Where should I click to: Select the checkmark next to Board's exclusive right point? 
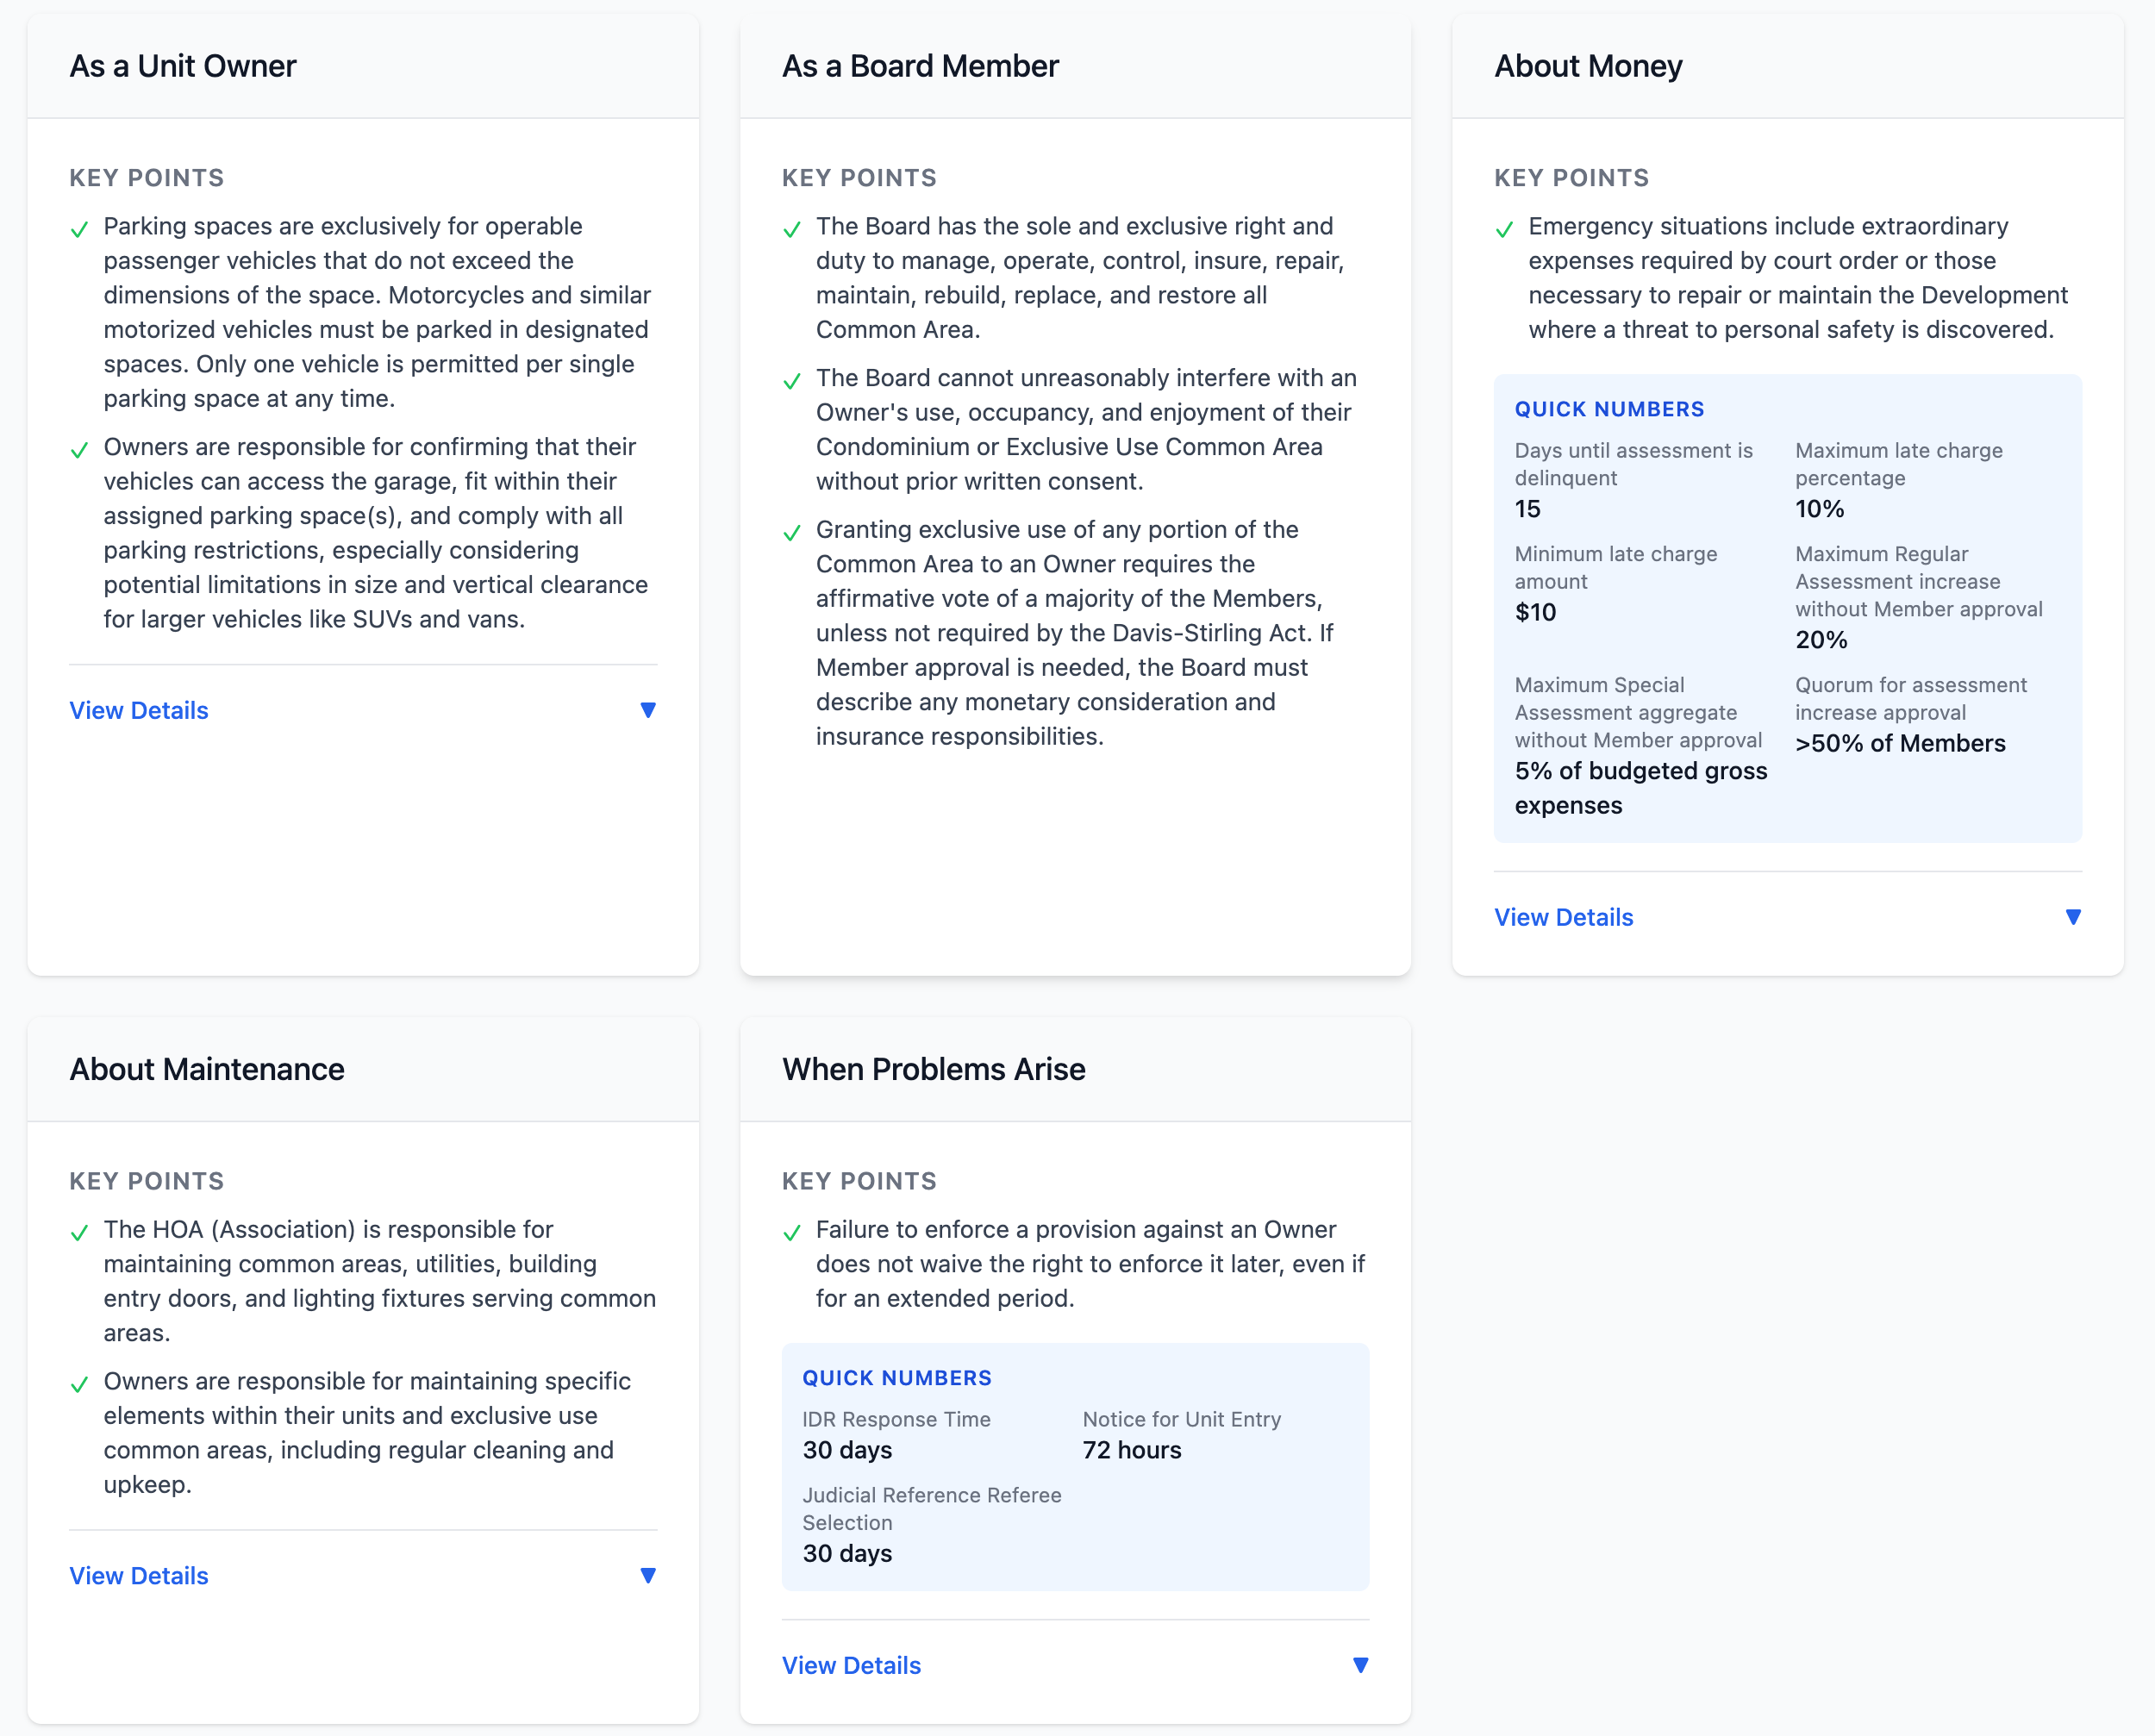794,230
